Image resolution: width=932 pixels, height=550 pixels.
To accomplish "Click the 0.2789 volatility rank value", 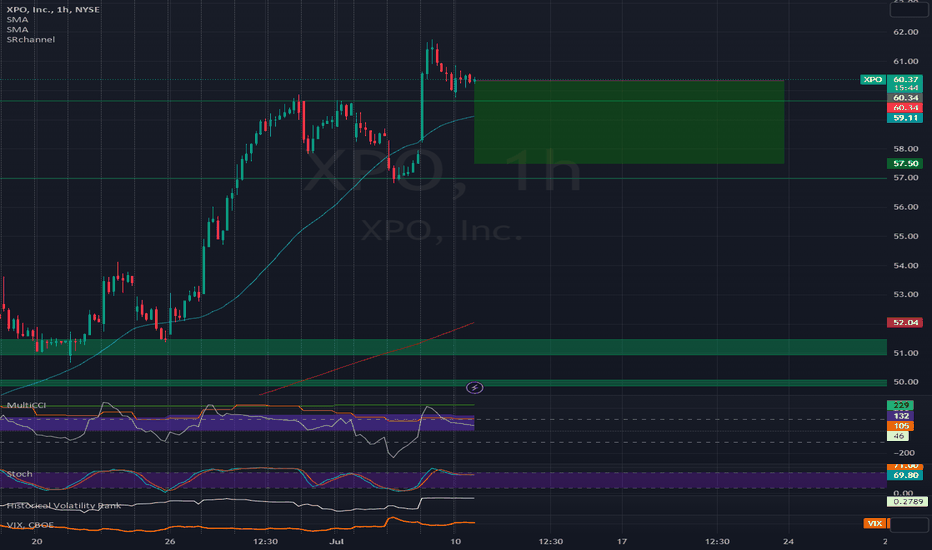I will (907, 501).
